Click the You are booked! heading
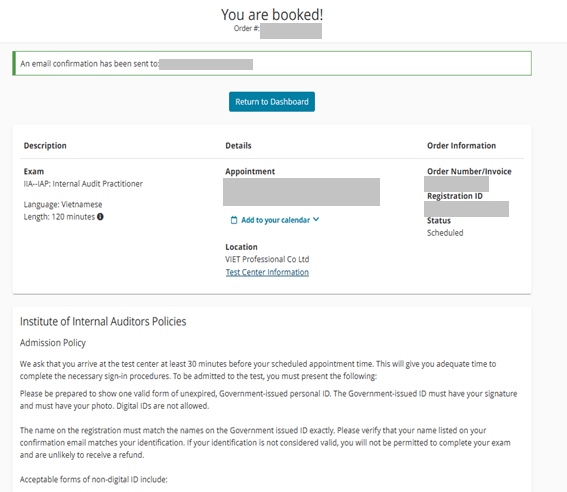 [272, 15]
